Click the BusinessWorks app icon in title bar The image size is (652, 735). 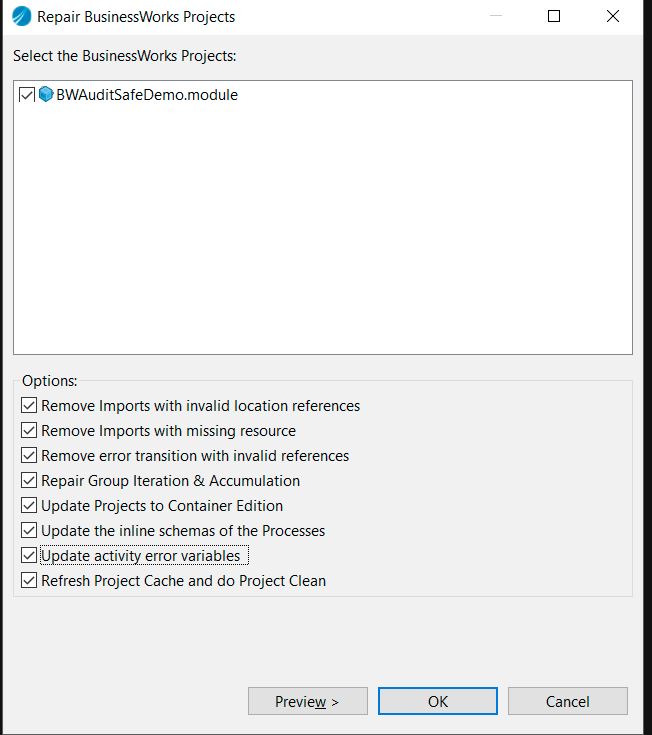(21, 16)
